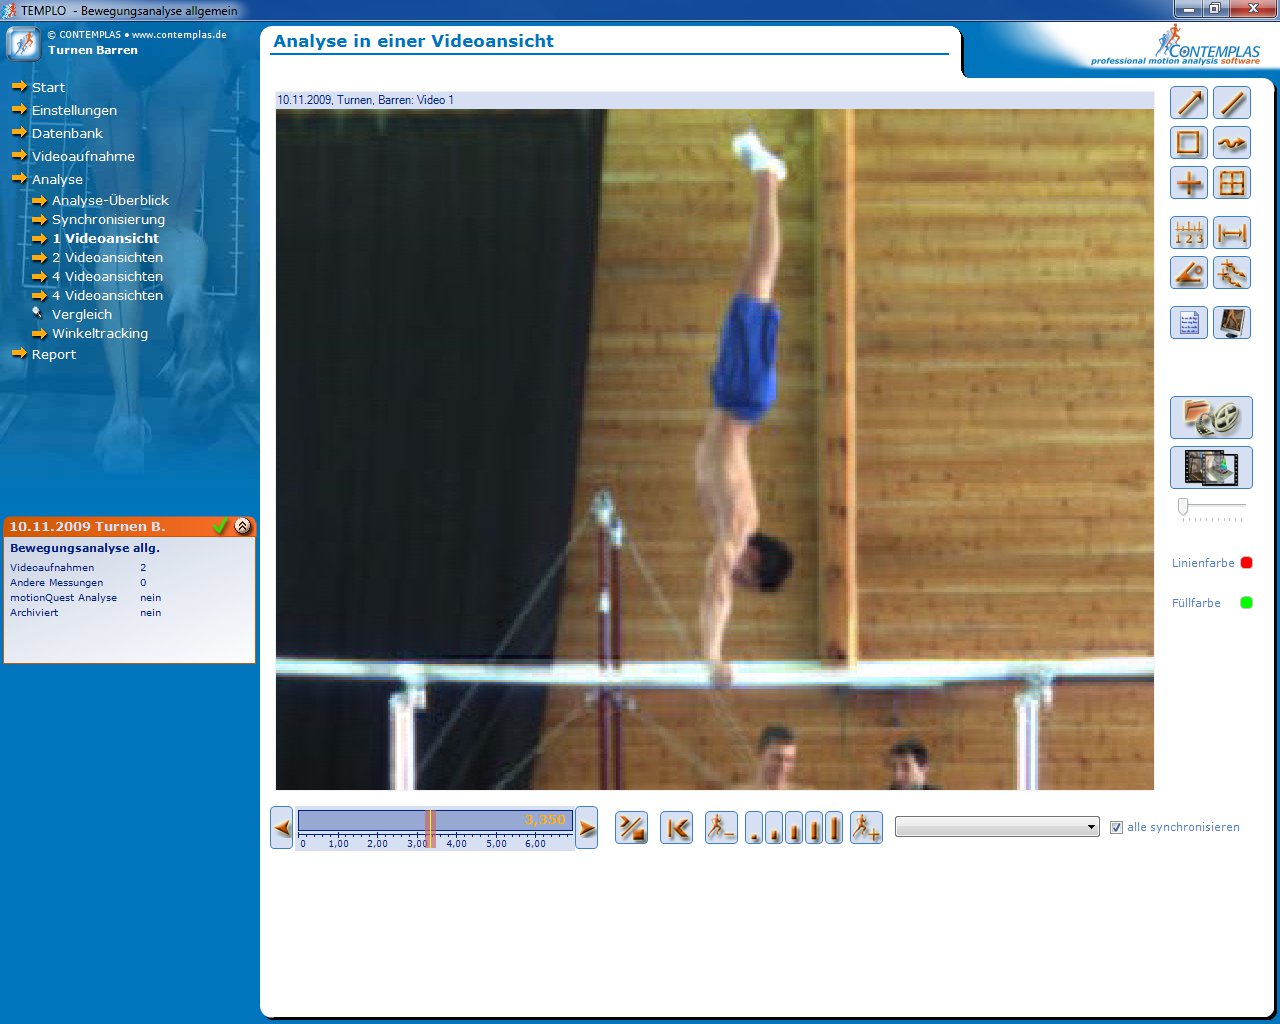Select '2 Videoansichten' submenu item
This screenshot has width=1280, height=1024.
pyautogui.click(x=107, y=257)
